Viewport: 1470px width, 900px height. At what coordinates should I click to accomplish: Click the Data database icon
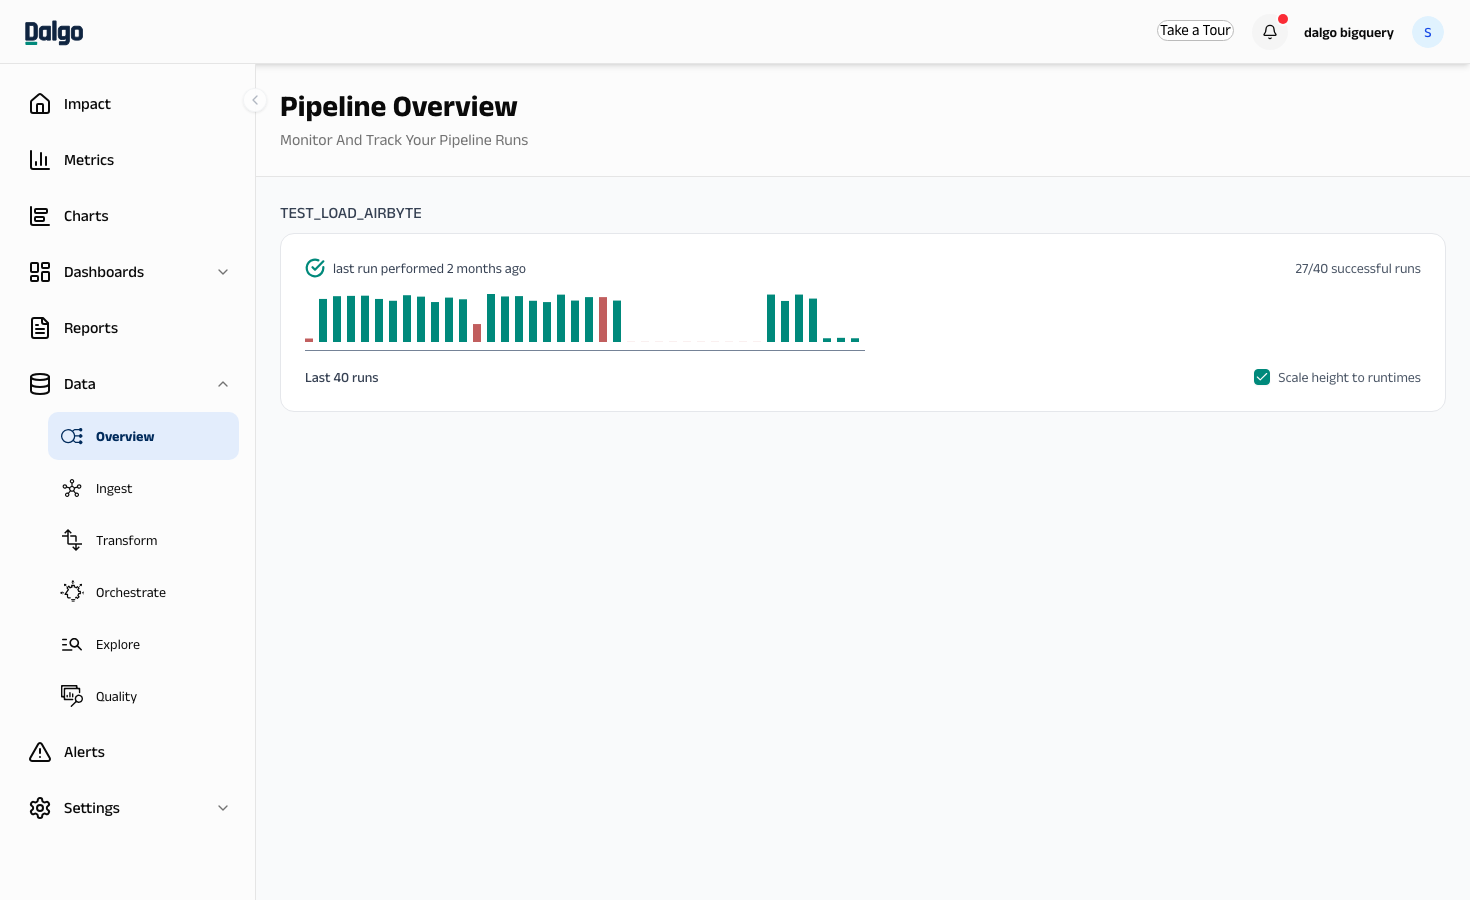coord(40,384)
